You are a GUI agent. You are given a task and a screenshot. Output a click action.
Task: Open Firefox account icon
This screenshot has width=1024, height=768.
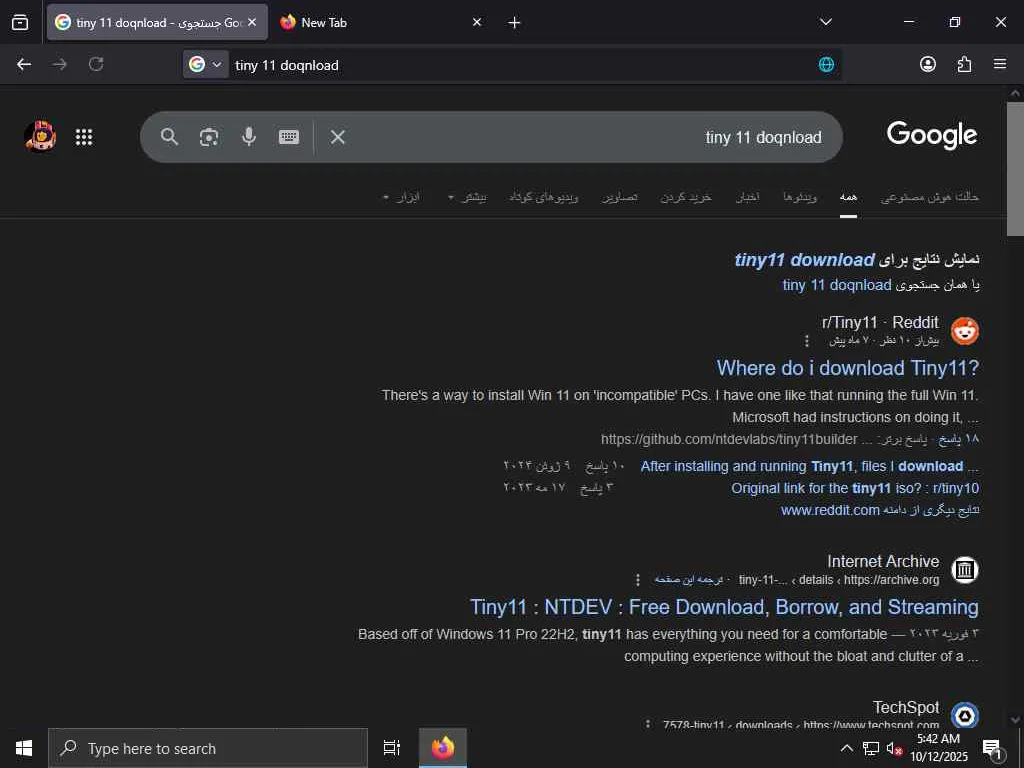[927, 64]
